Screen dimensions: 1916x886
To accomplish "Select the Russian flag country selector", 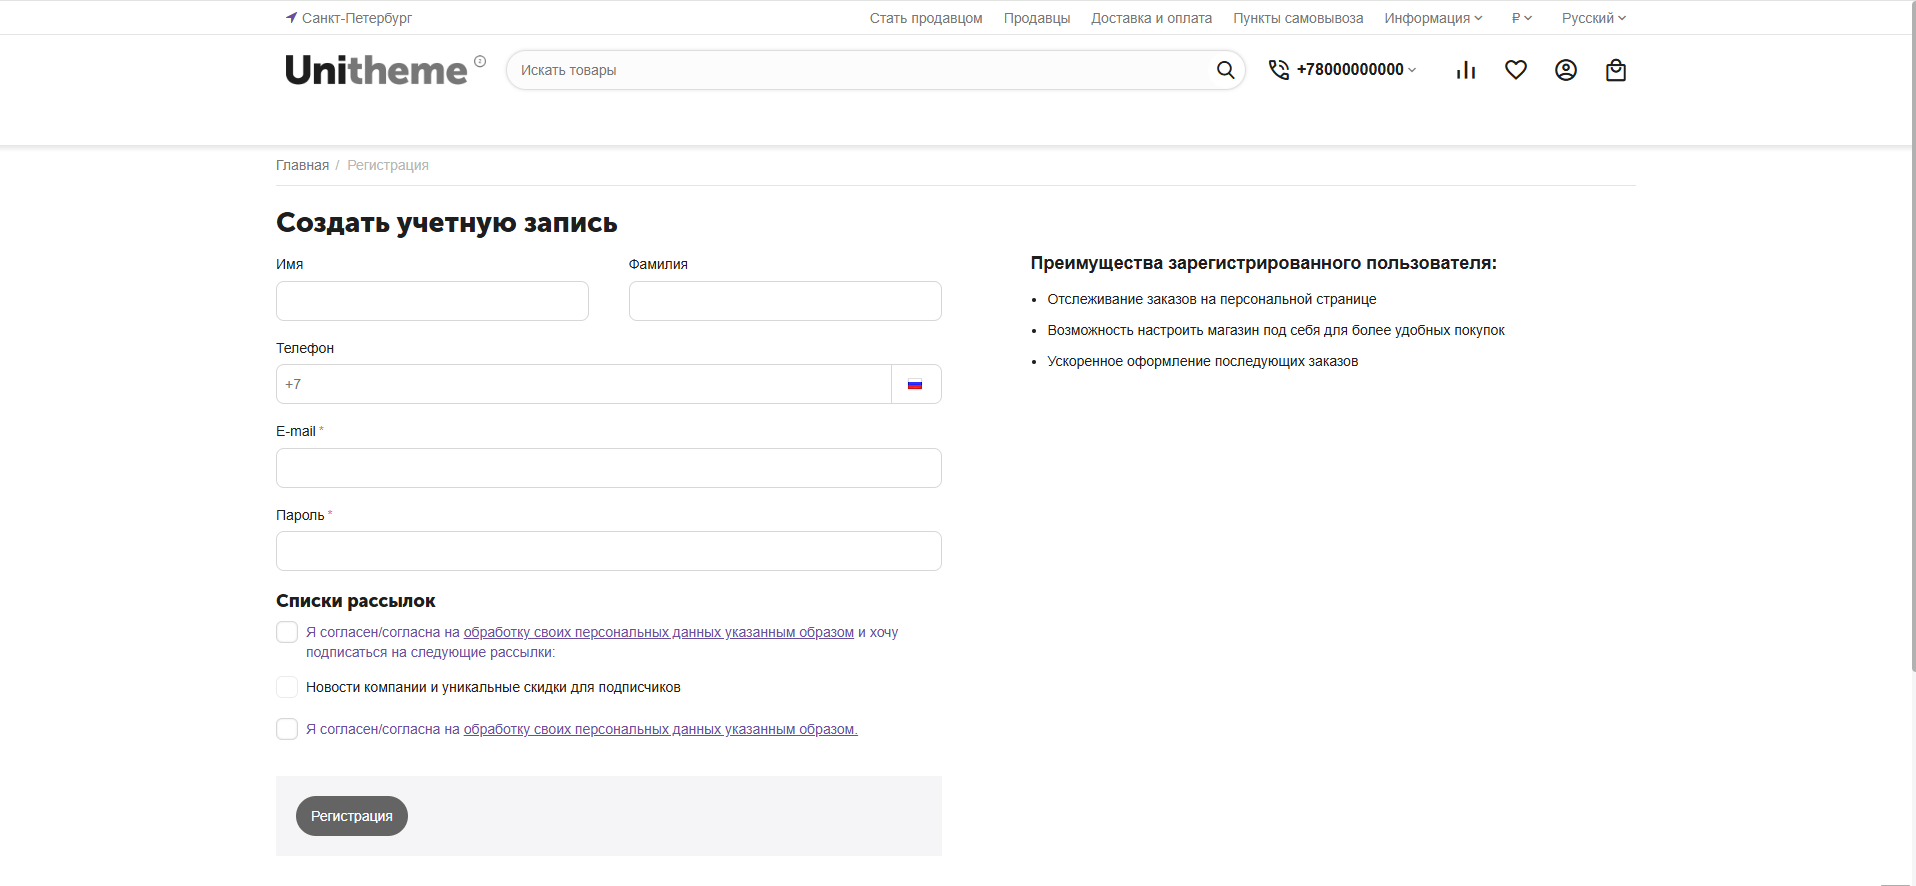I will point(915,384).
